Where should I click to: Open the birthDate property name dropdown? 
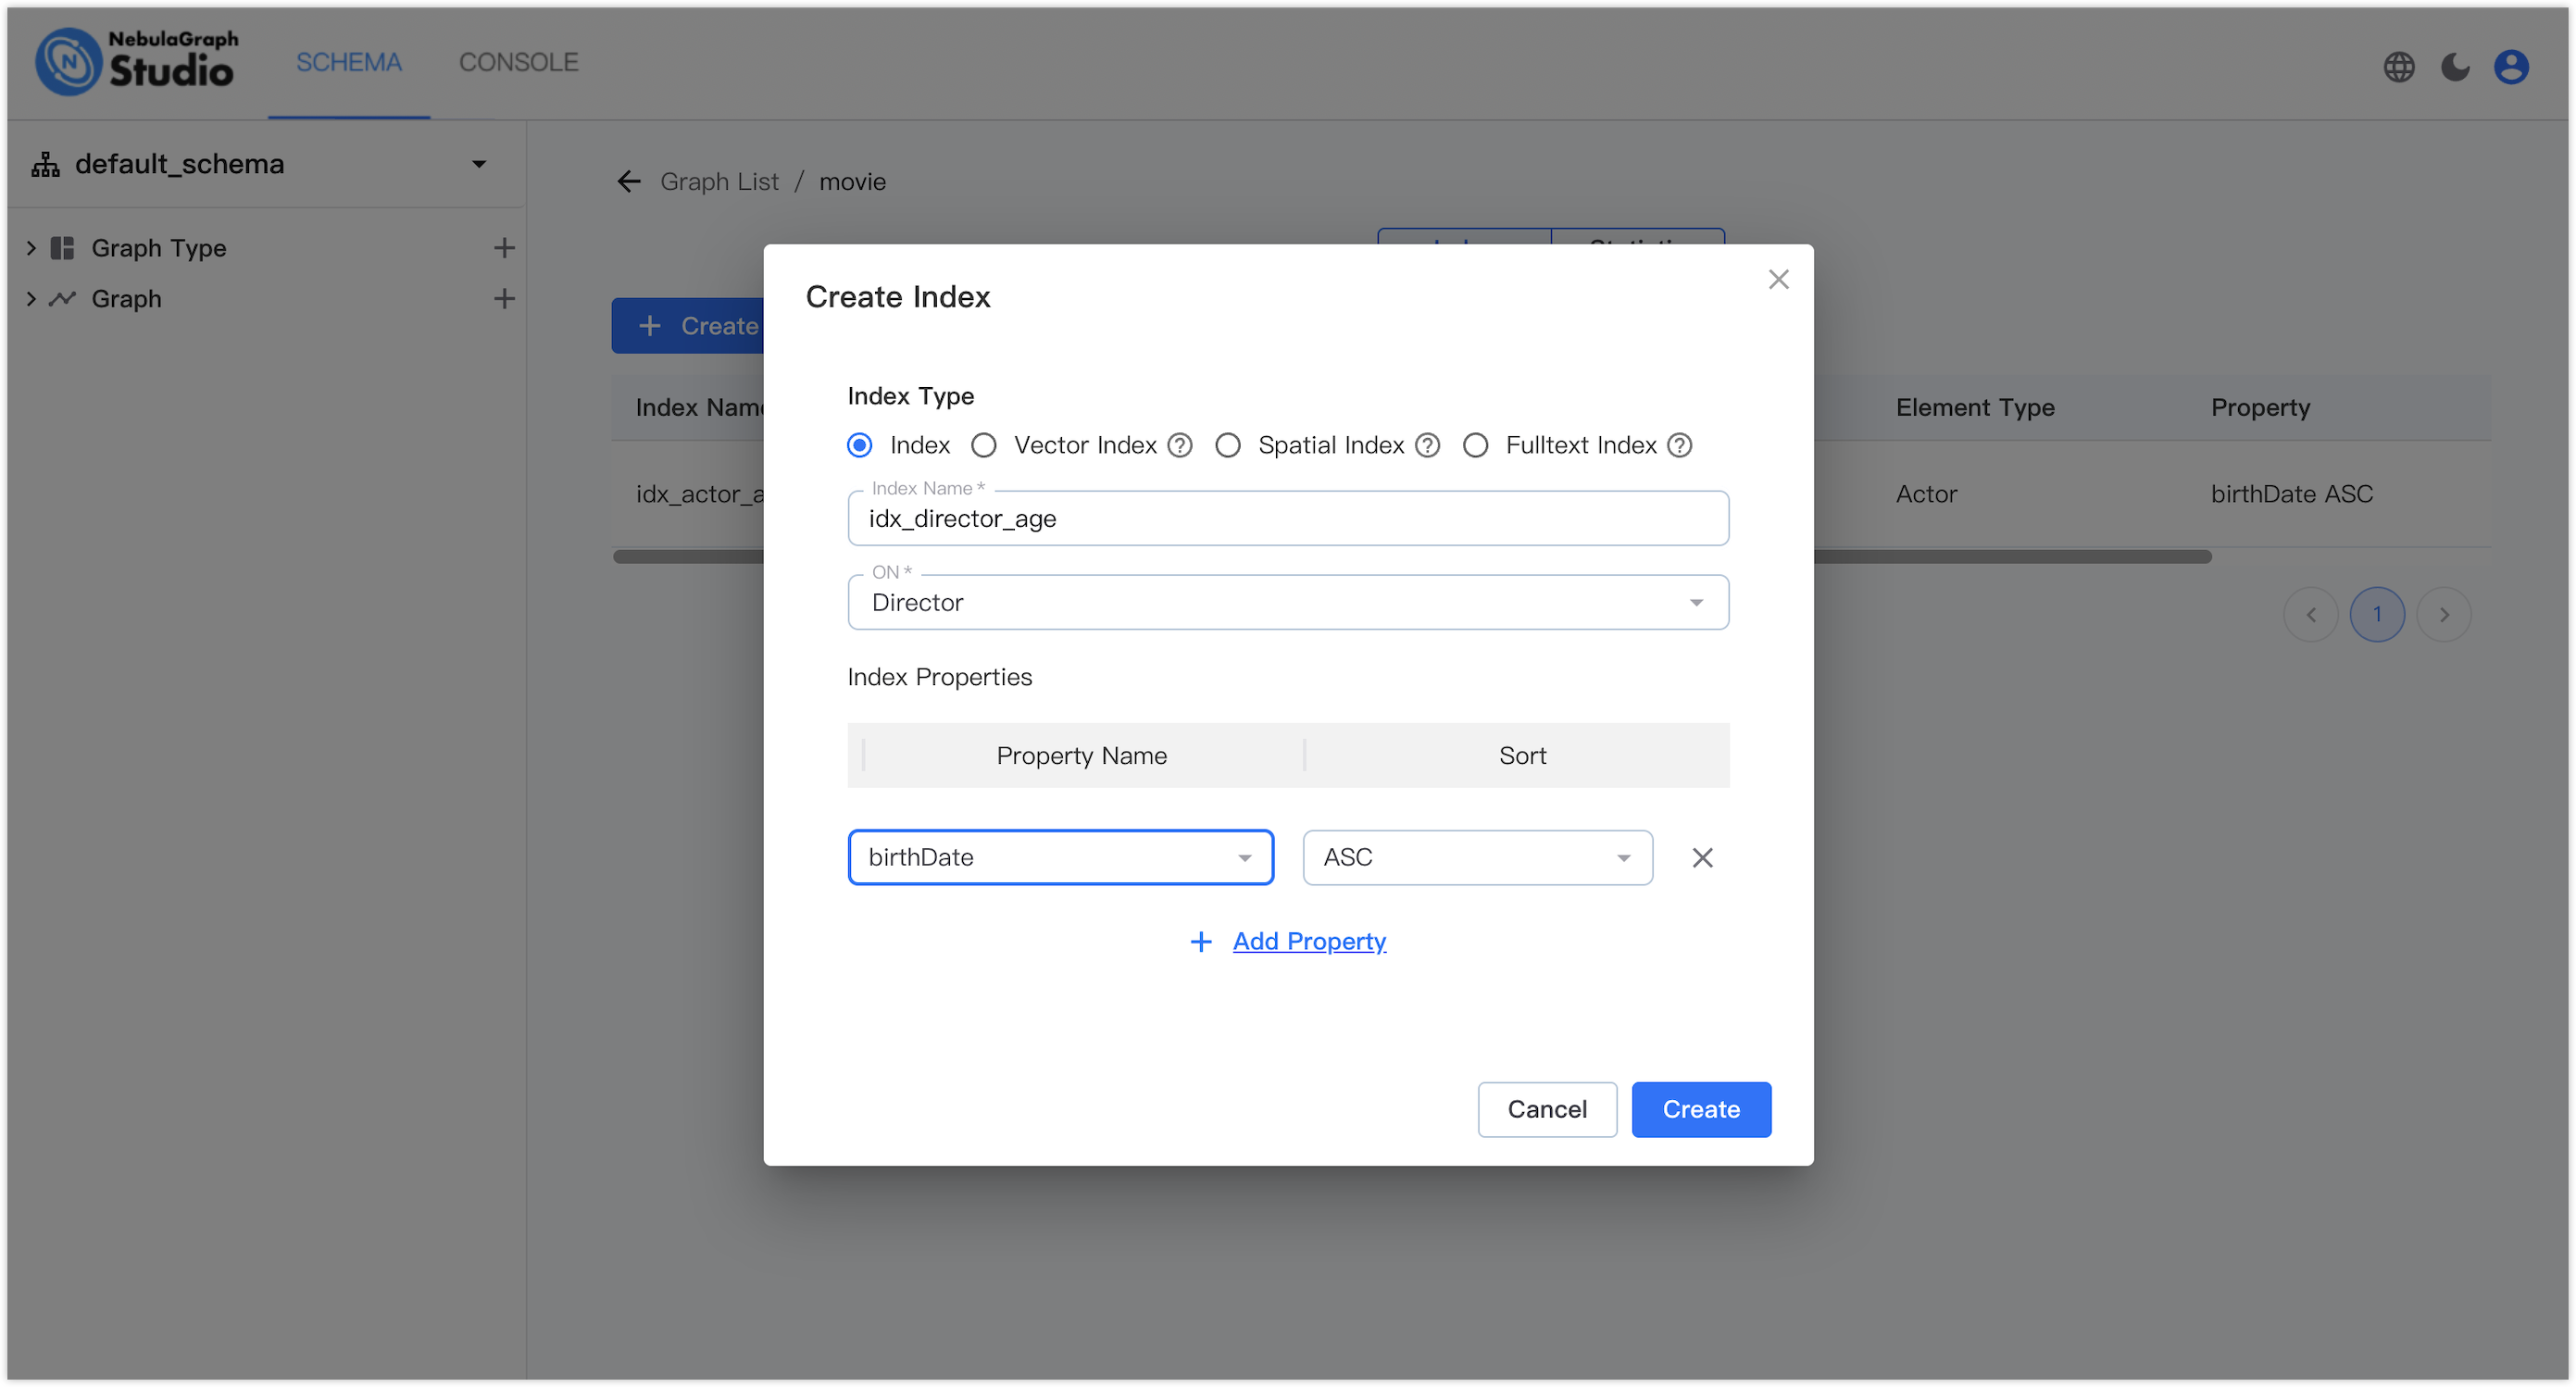click(x=1060, y=857)
